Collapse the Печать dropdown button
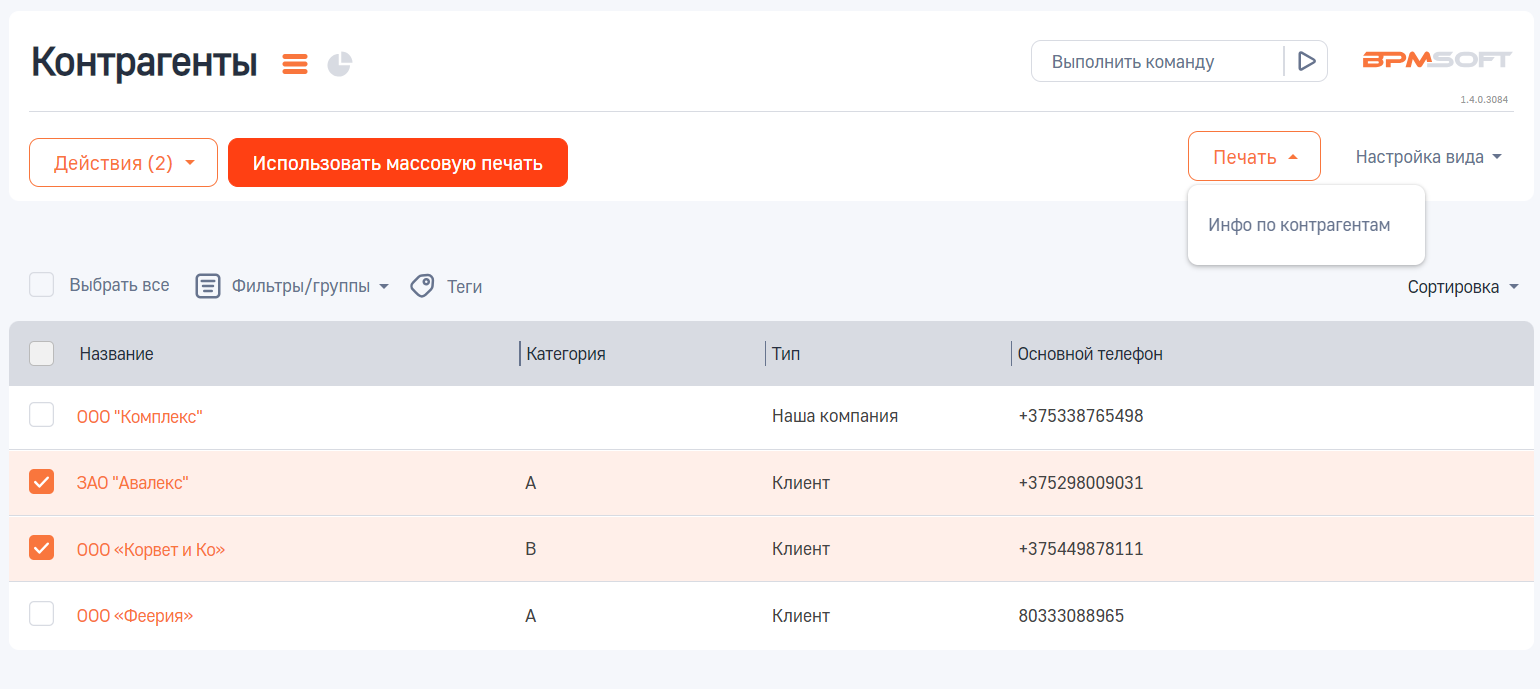This screenshot has height=689, width=1540. tap(1254, 157)
